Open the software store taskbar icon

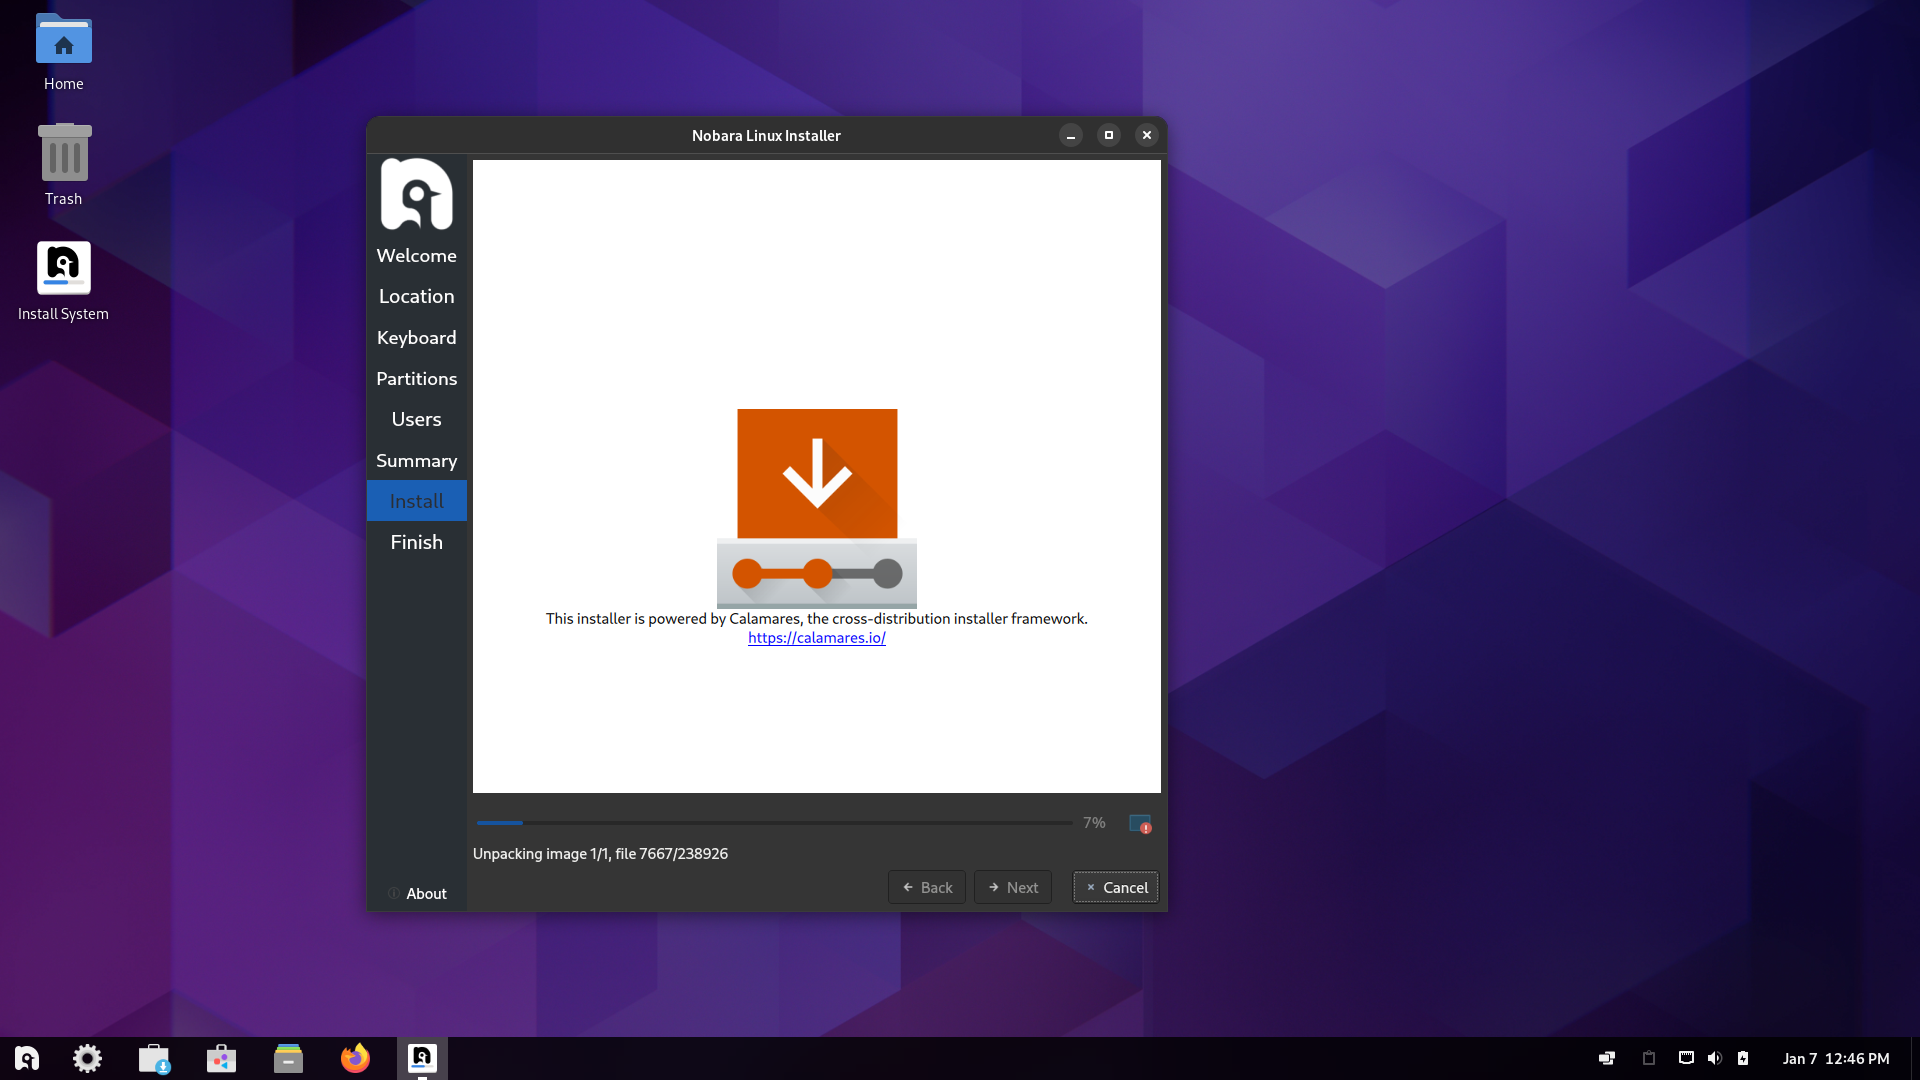pyautogui.click(x=221, y=1058)
